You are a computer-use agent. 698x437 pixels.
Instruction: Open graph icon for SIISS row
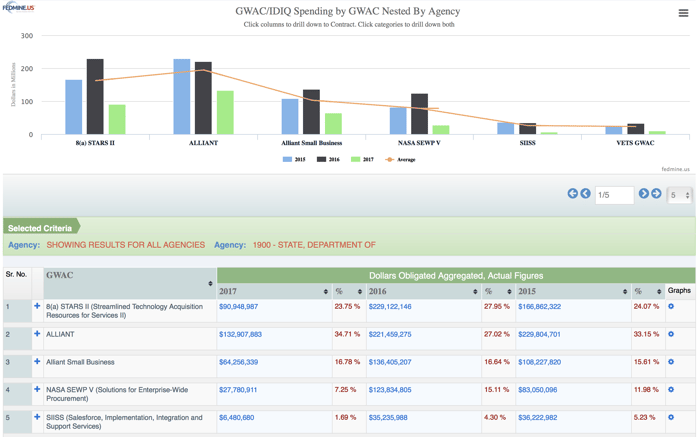[671, 417]
